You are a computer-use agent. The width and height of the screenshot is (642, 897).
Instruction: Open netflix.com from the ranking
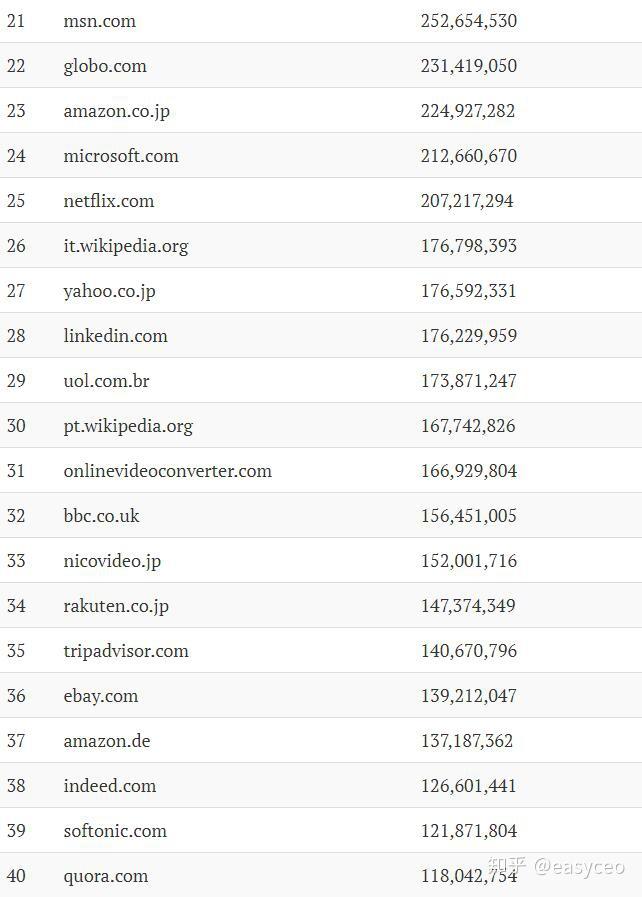click(x=109, y=201)
